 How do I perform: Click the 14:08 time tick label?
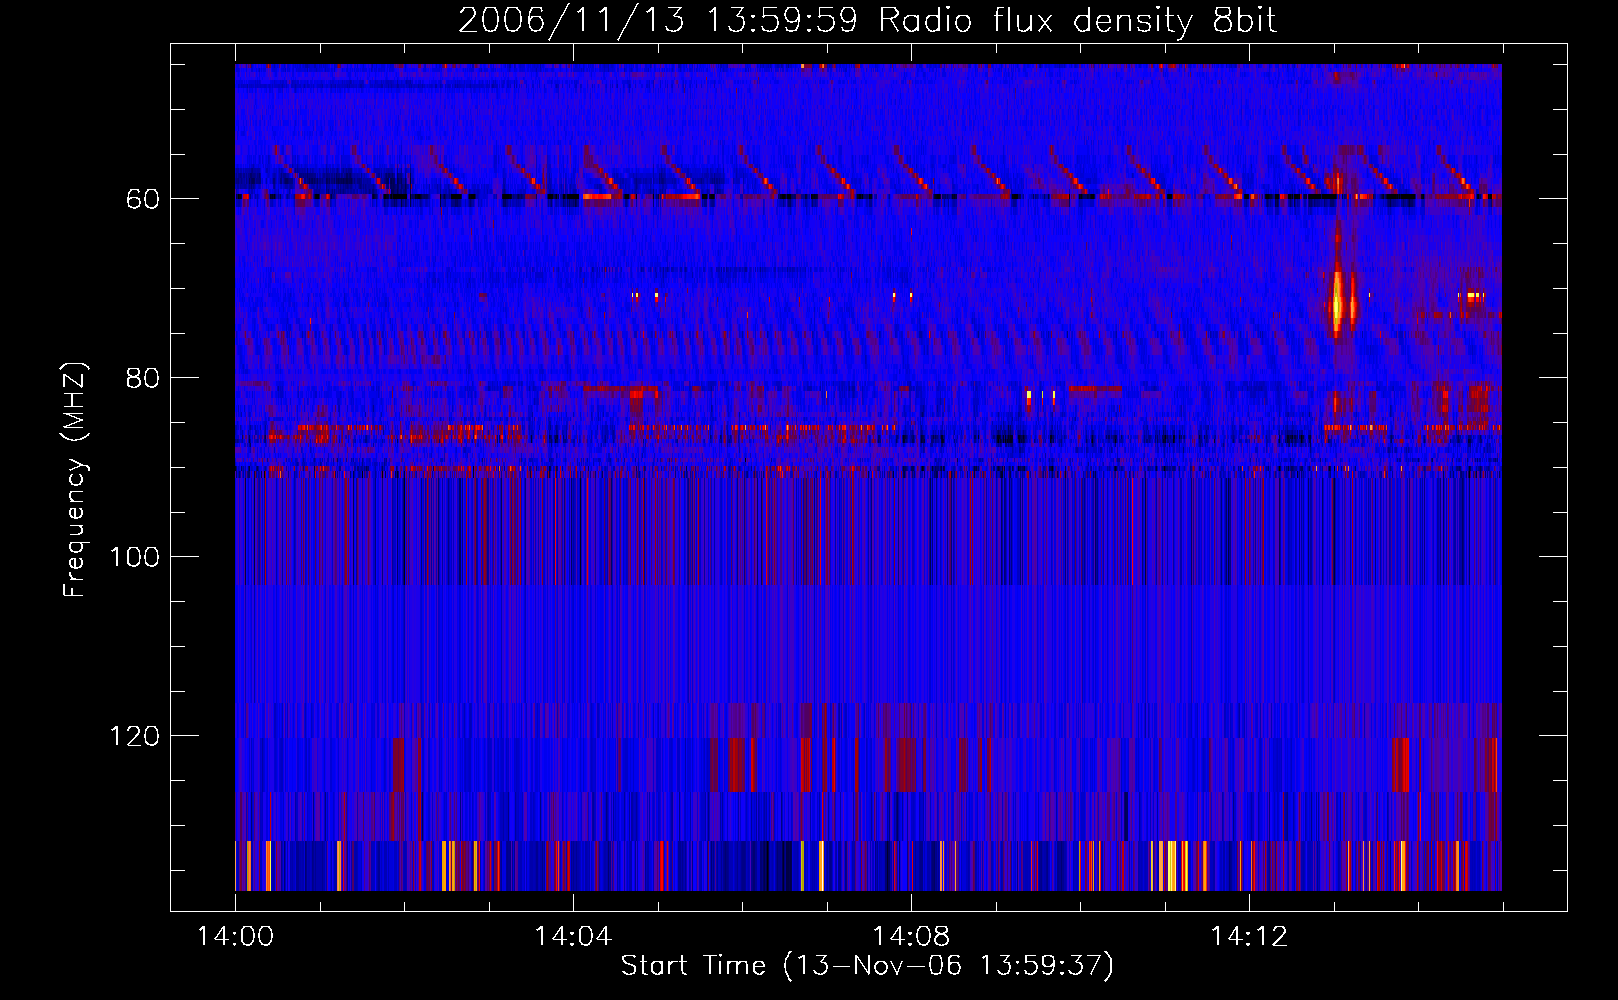coord(911,936)
